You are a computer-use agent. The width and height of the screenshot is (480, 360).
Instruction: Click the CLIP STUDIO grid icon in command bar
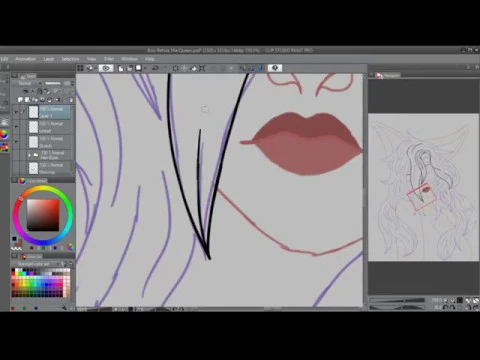[x=80, y=68]
